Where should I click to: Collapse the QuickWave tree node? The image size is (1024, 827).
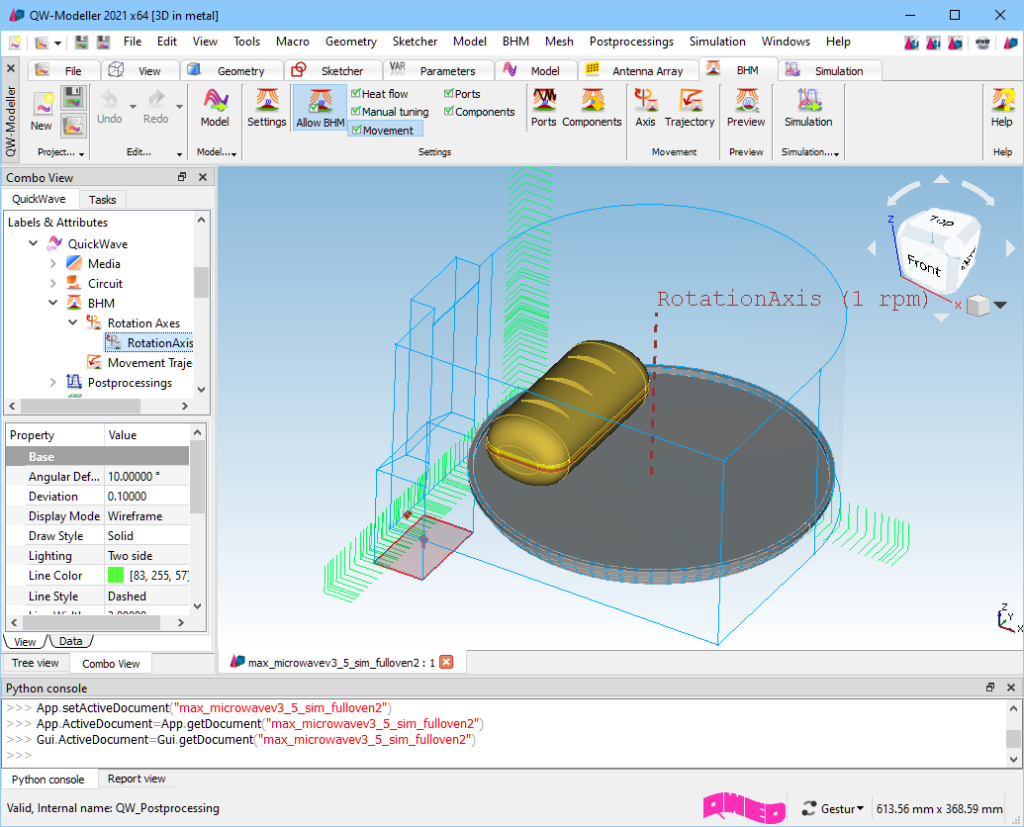[x=33, y=244]
